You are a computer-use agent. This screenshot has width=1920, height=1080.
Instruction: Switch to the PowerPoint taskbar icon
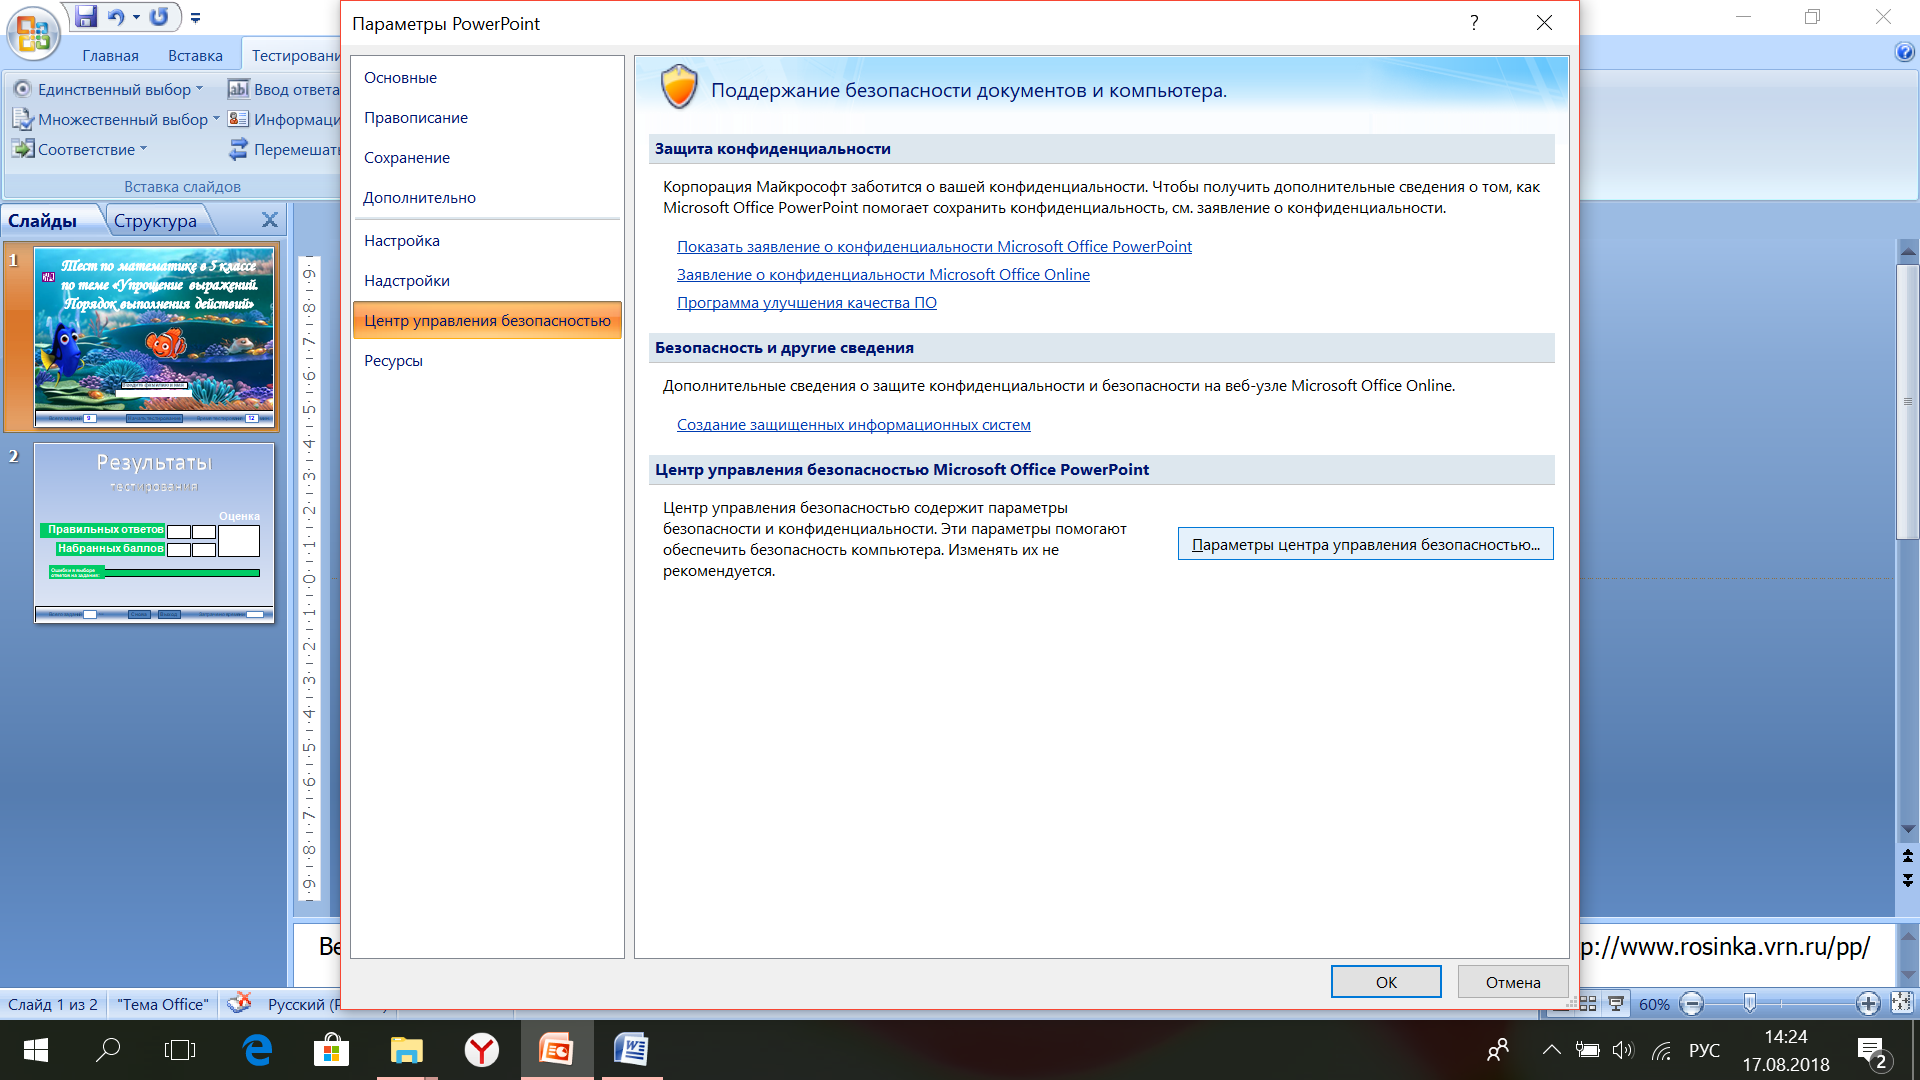556,1050
